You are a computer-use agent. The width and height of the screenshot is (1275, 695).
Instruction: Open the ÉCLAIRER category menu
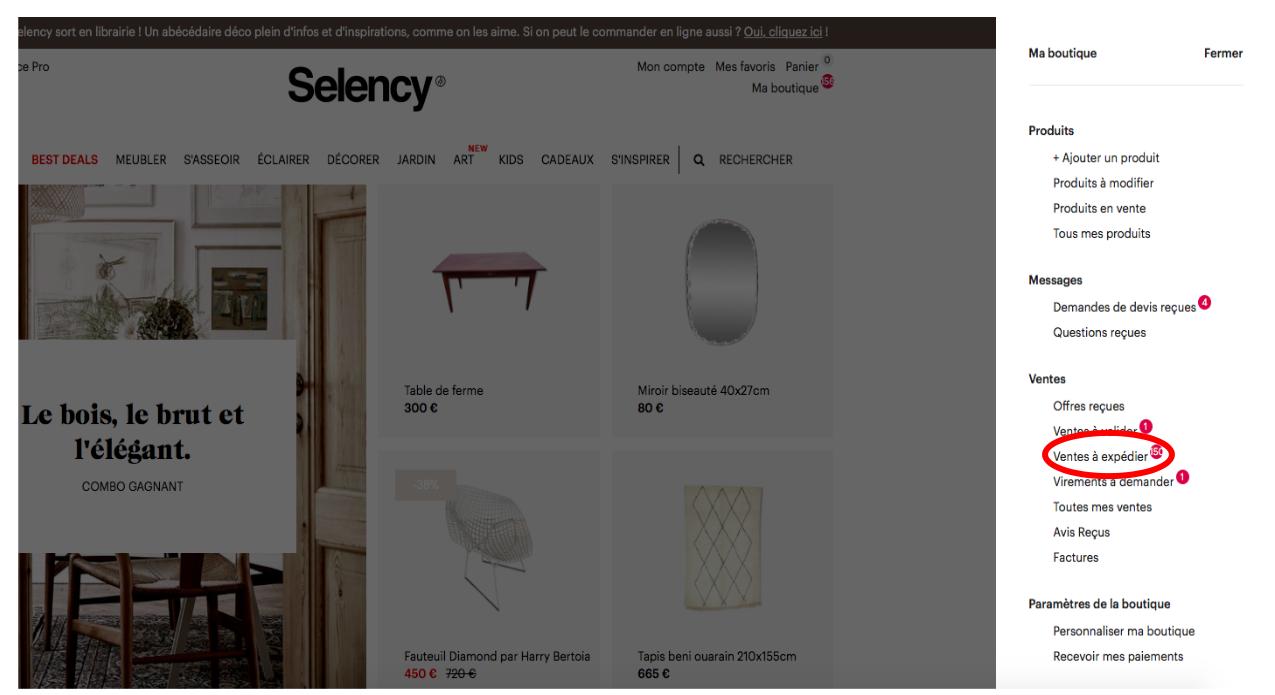[283, 160]
